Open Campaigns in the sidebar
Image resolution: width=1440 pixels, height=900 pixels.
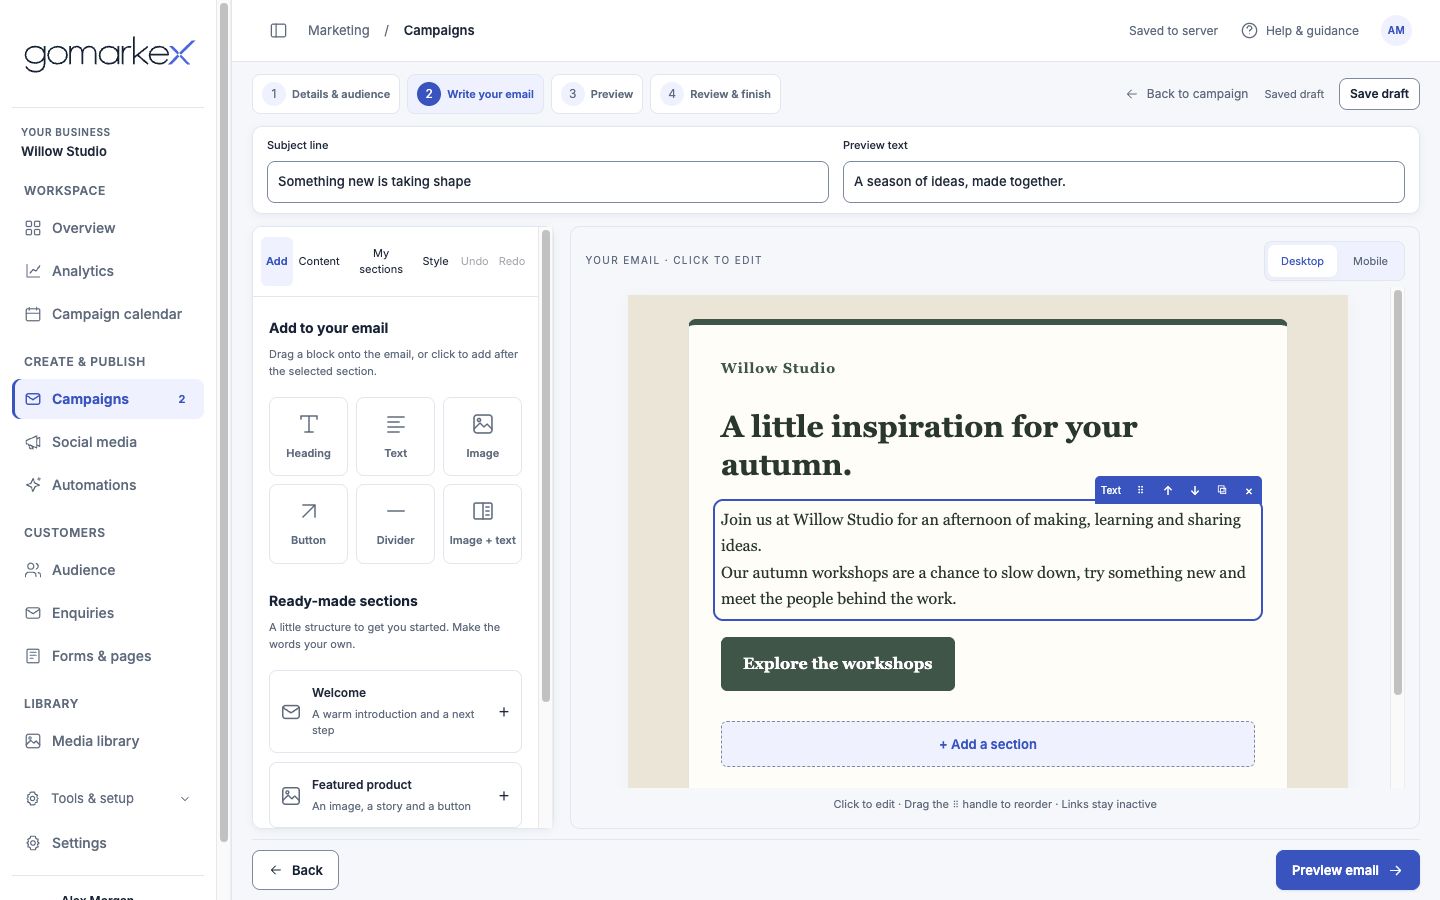click(108, 399)
